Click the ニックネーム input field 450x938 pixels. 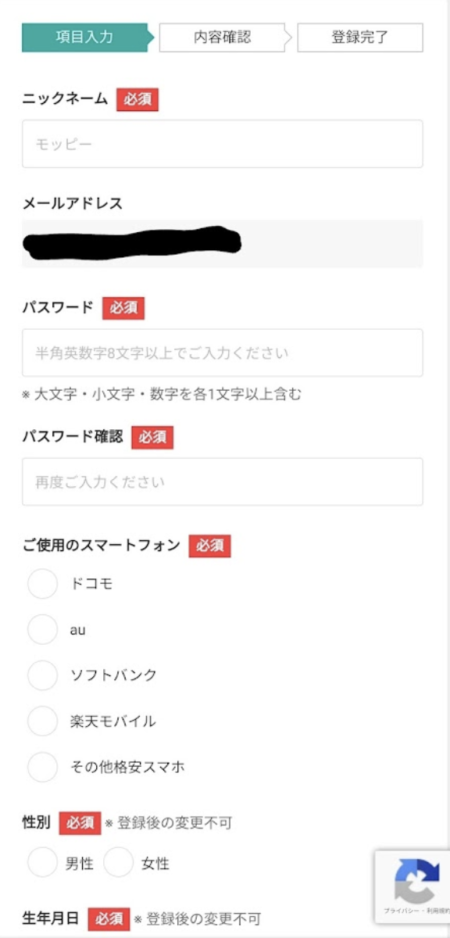(x=223, y=144)
